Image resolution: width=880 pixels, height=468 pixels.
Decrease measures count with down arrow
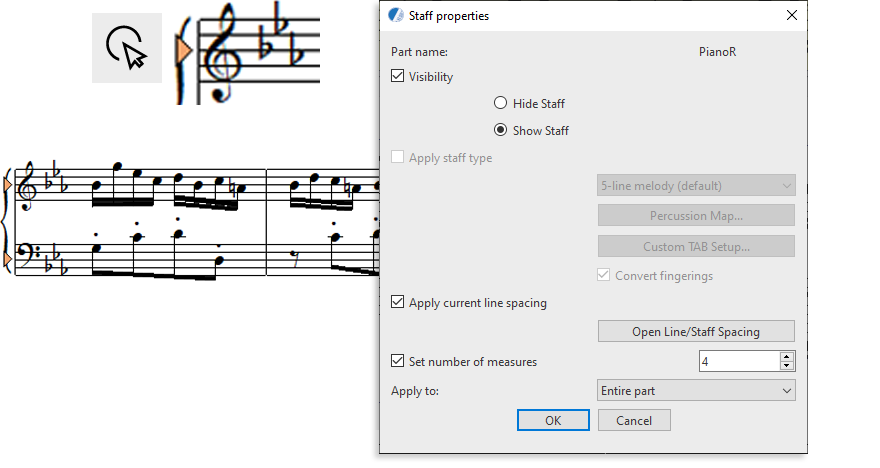787,366
